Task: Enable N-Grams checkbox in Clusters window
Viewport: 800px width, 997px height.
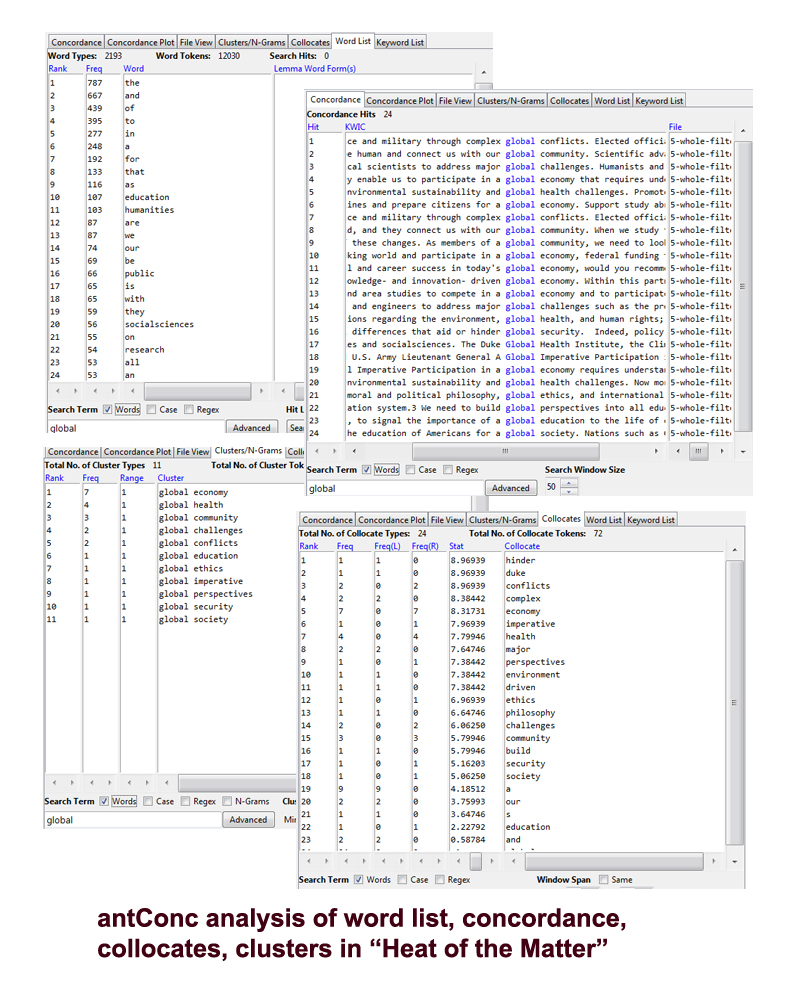Action: point(227,801)
